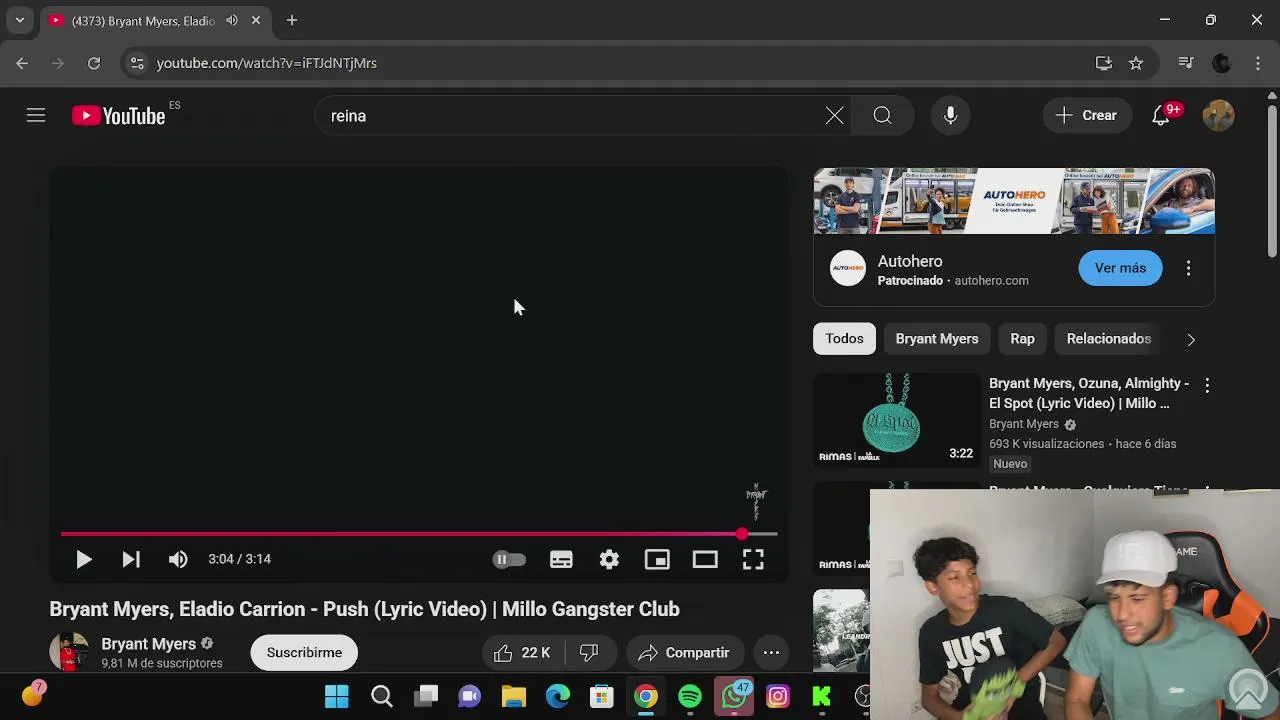Like the video, 22 K thumbs up
This screenshot has width=1280, height=720.
[522, 653]
